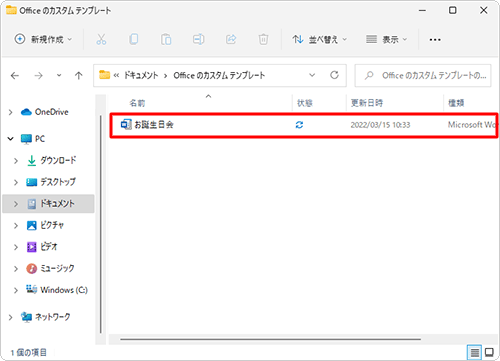
Task: Click the Copy icon in toolbar
Action: pyautogui.click(x=134, y=39)
